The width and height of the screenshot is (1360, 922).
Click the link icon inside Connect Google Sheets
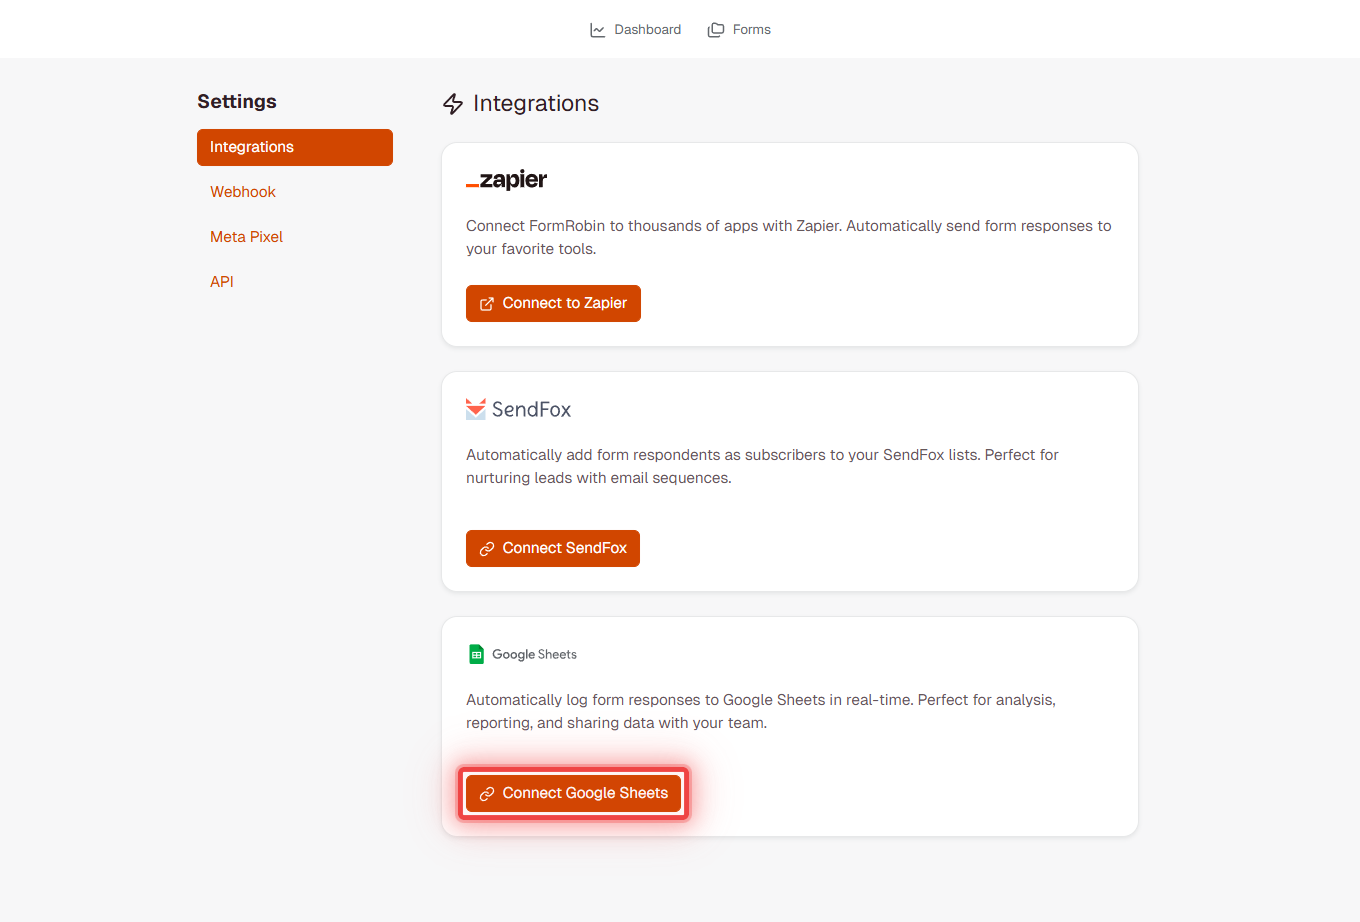pyautogui.click(x=488, y=792)
